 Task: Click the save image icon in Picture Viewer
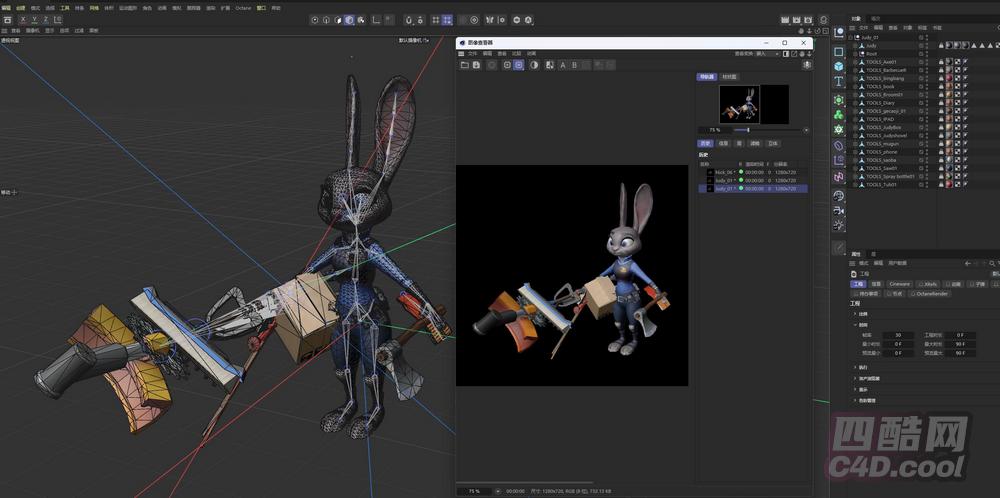tap(476, 65)
